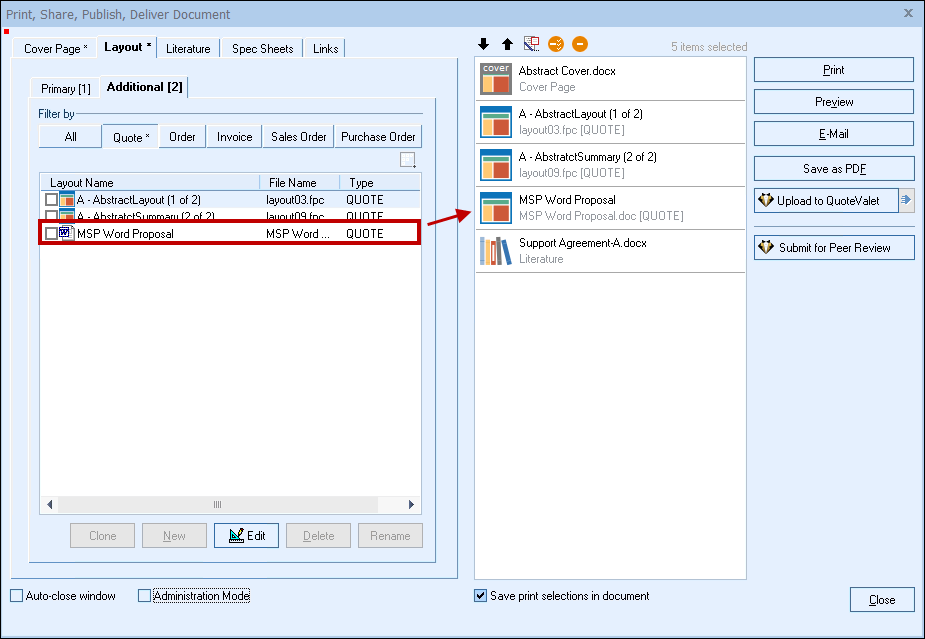Open the Upload to QuoteValet arrow dropdown

point(906,200)
